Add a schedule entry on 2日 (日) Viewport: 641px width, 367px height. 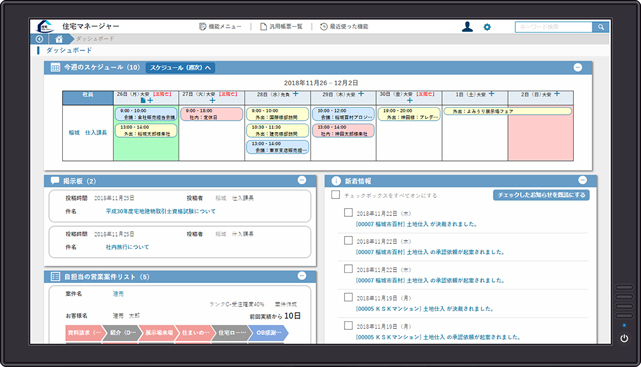[557, 94]
